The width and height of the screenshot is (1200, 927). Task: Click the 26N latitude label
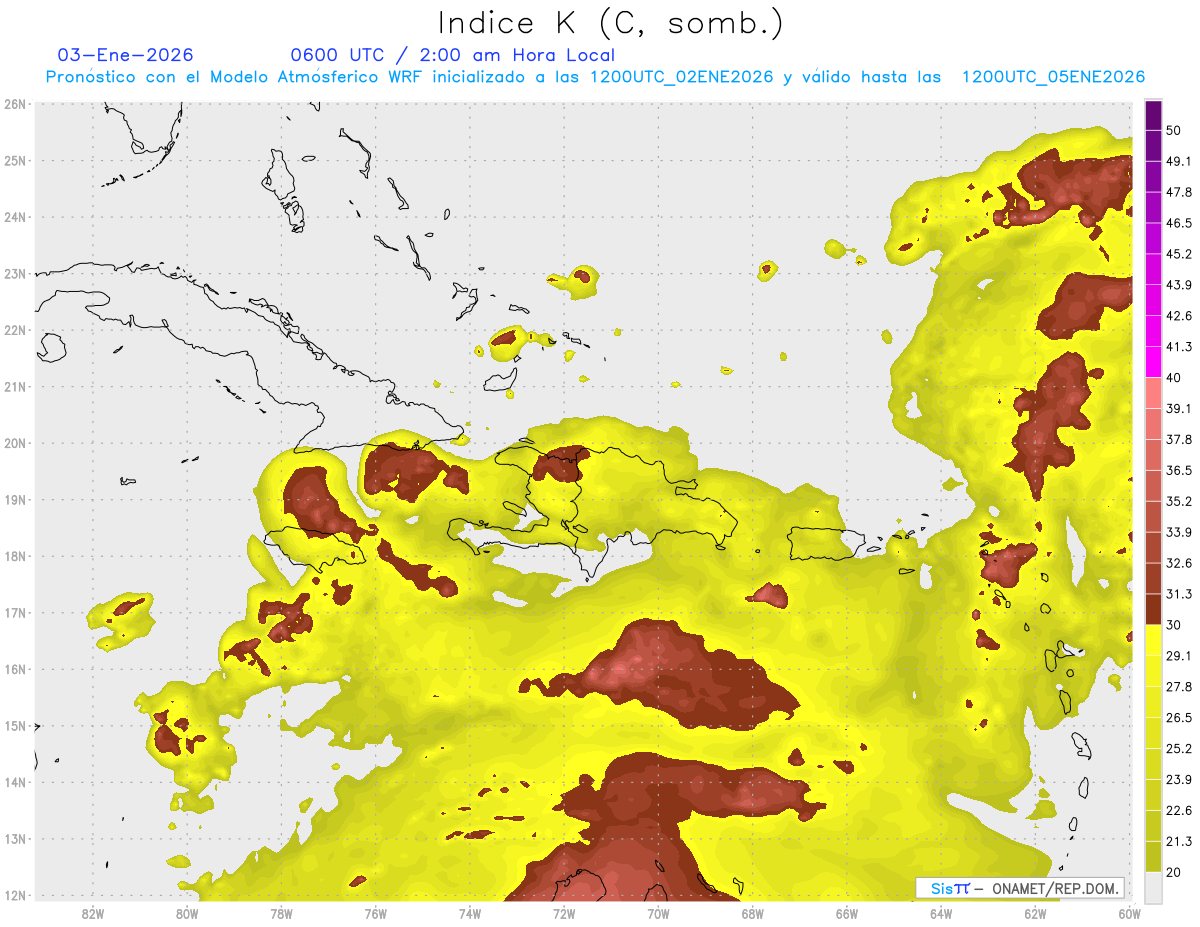(15, 104)
